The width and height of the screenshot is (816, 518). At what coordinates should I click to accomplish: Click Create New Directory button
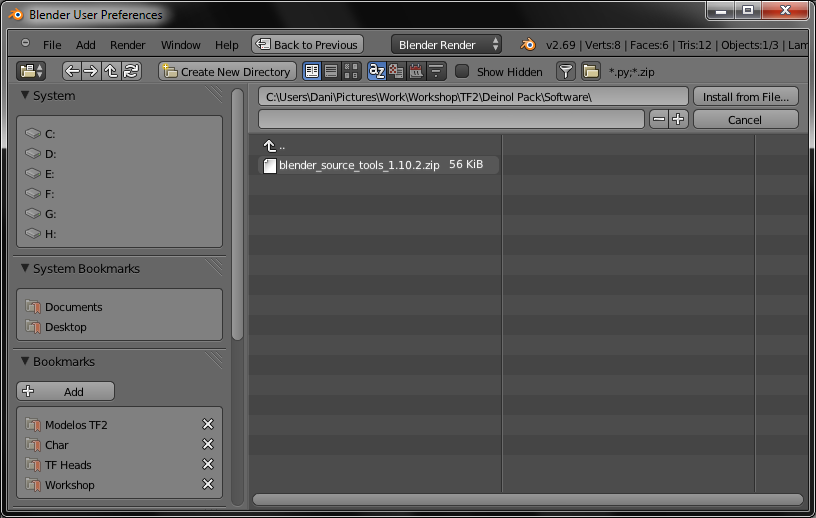point(227,71)
